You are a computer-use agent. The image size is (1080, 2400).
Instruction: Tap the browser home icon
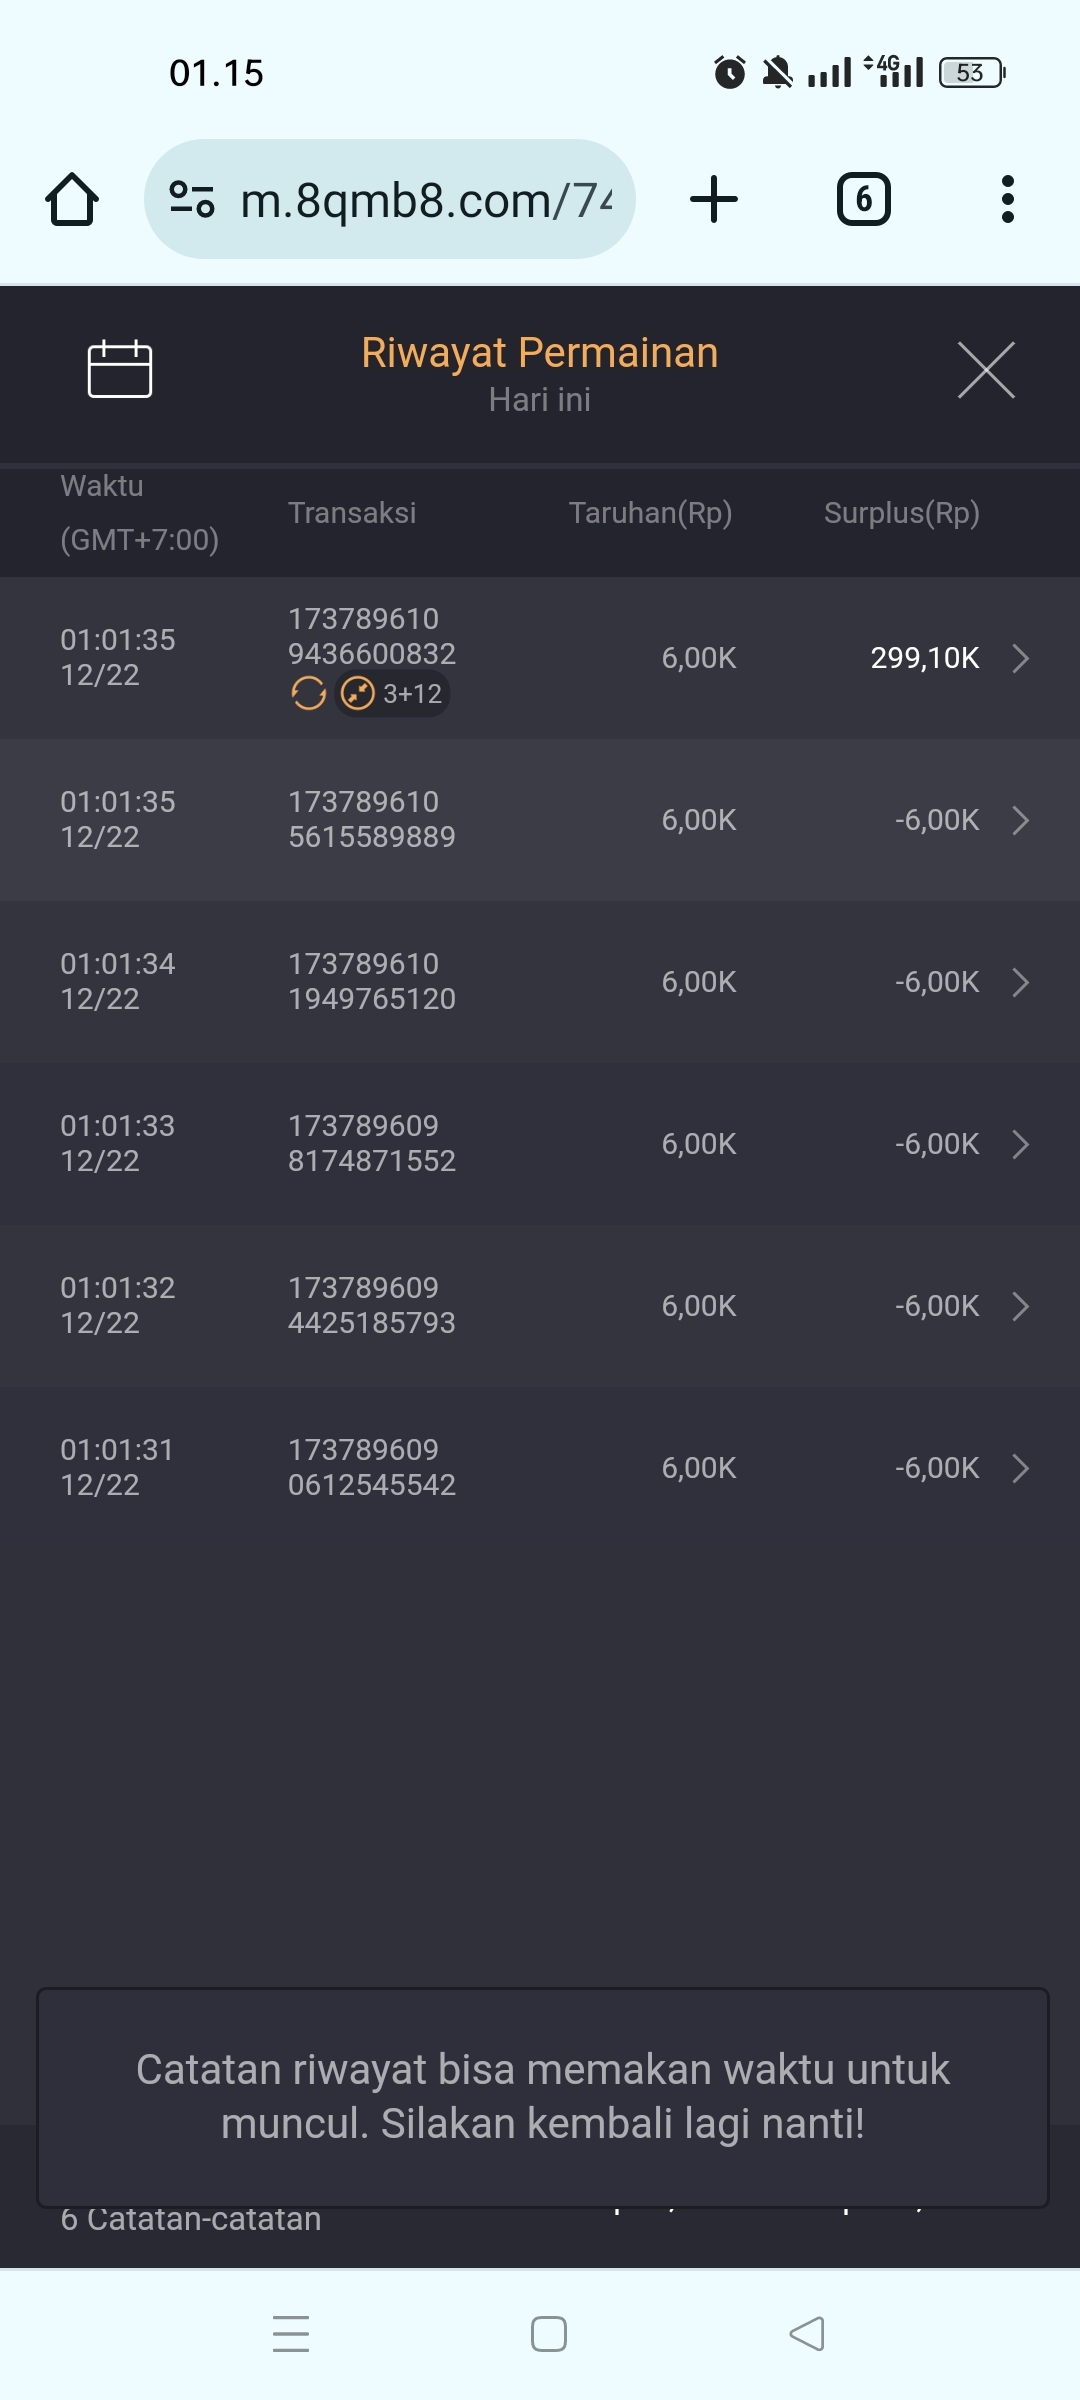click(x=72, y=199)
